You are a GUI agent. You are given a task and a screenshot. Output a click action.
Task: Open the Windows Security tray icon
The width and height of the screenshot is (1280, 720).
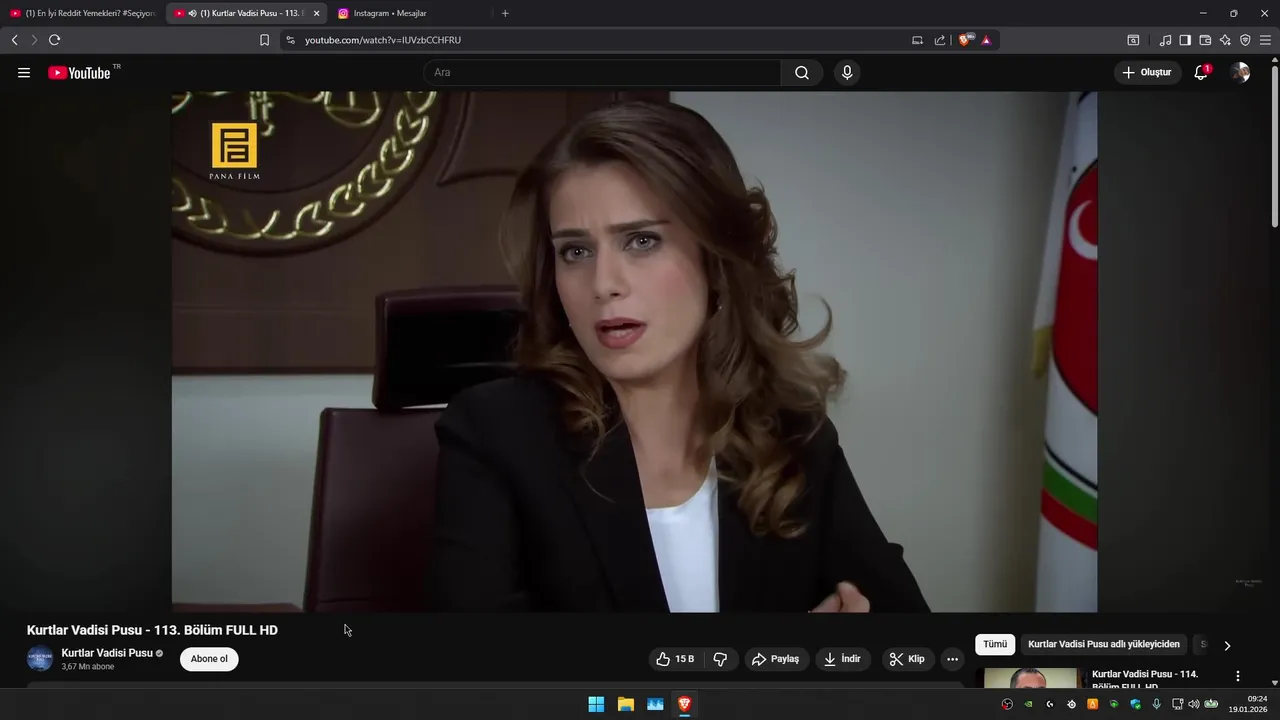tap(1135, 704)
